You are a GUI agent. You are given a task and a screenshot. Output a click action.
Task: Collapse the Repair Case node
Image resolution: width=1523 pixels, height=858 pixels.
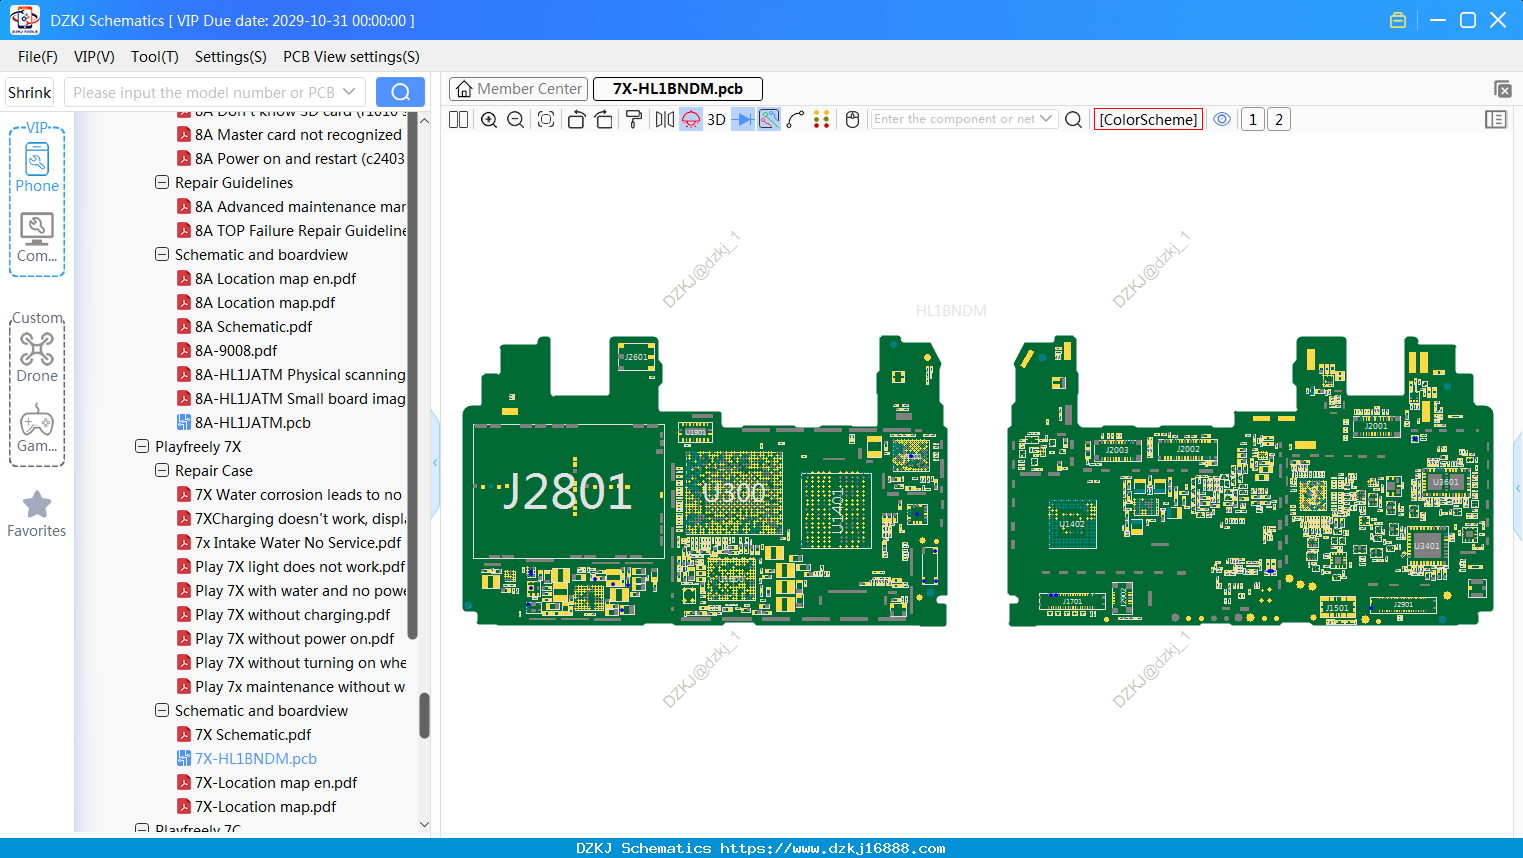(162, 471)
